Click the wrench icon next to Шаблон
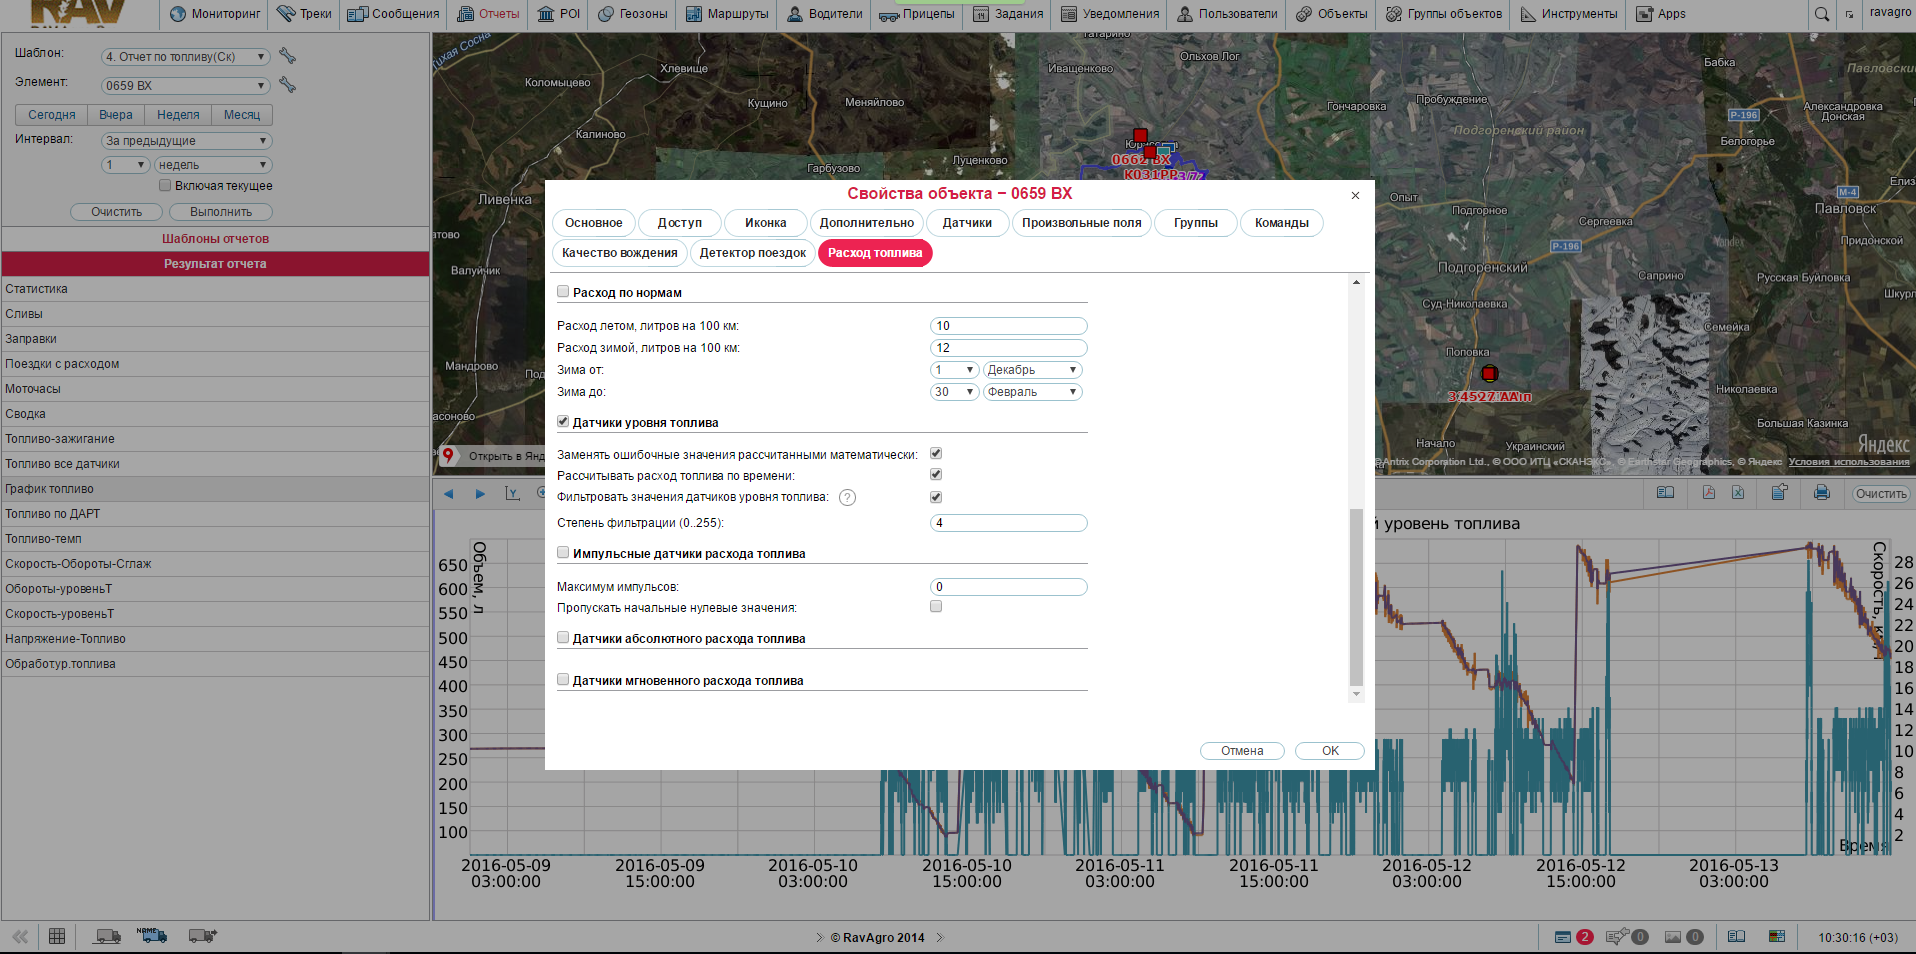This screenshot has height=954, width=1916. coord(287,56)
